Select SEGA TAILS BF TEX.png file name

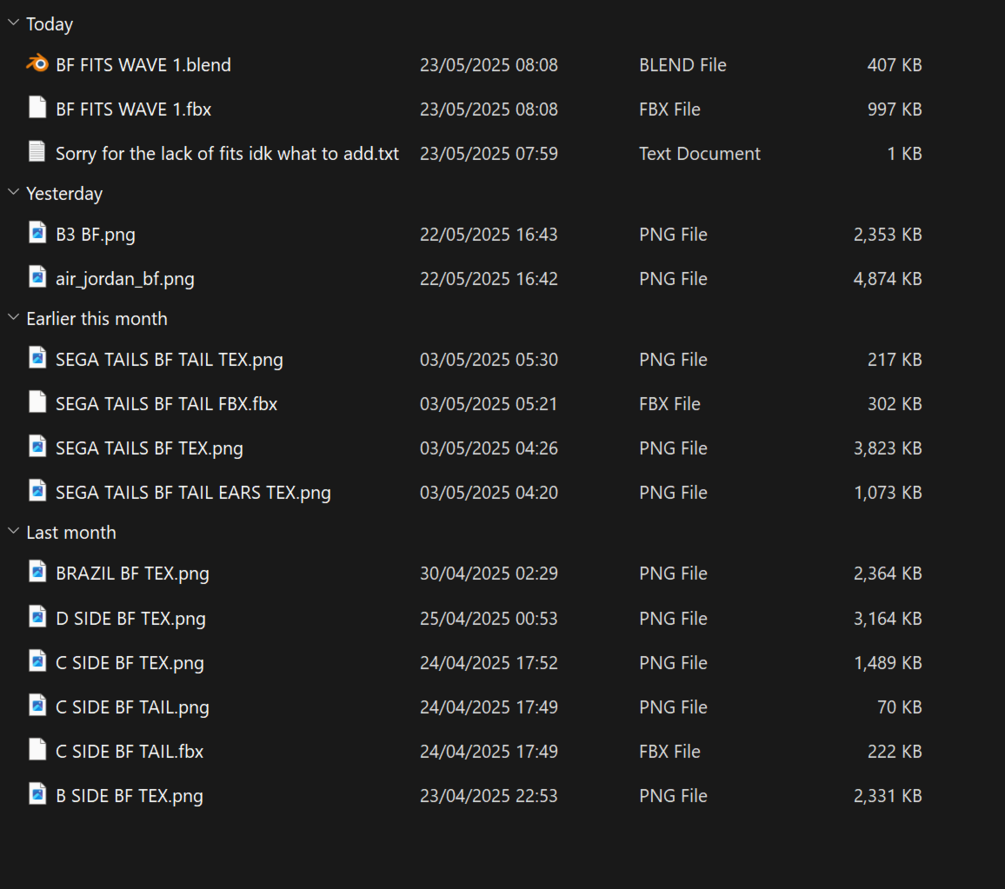(149, 448)
